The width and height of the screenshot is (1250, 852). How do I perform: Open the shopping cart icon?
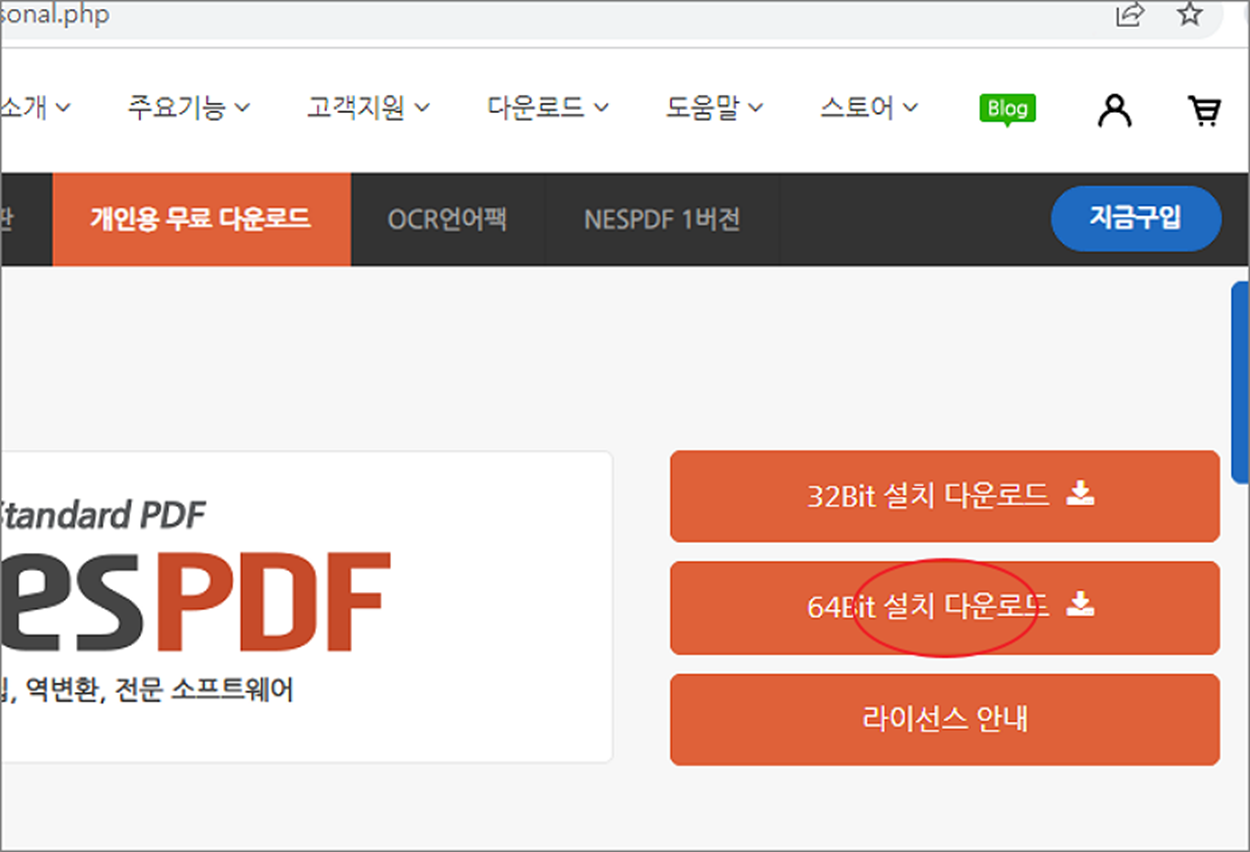1205,110
